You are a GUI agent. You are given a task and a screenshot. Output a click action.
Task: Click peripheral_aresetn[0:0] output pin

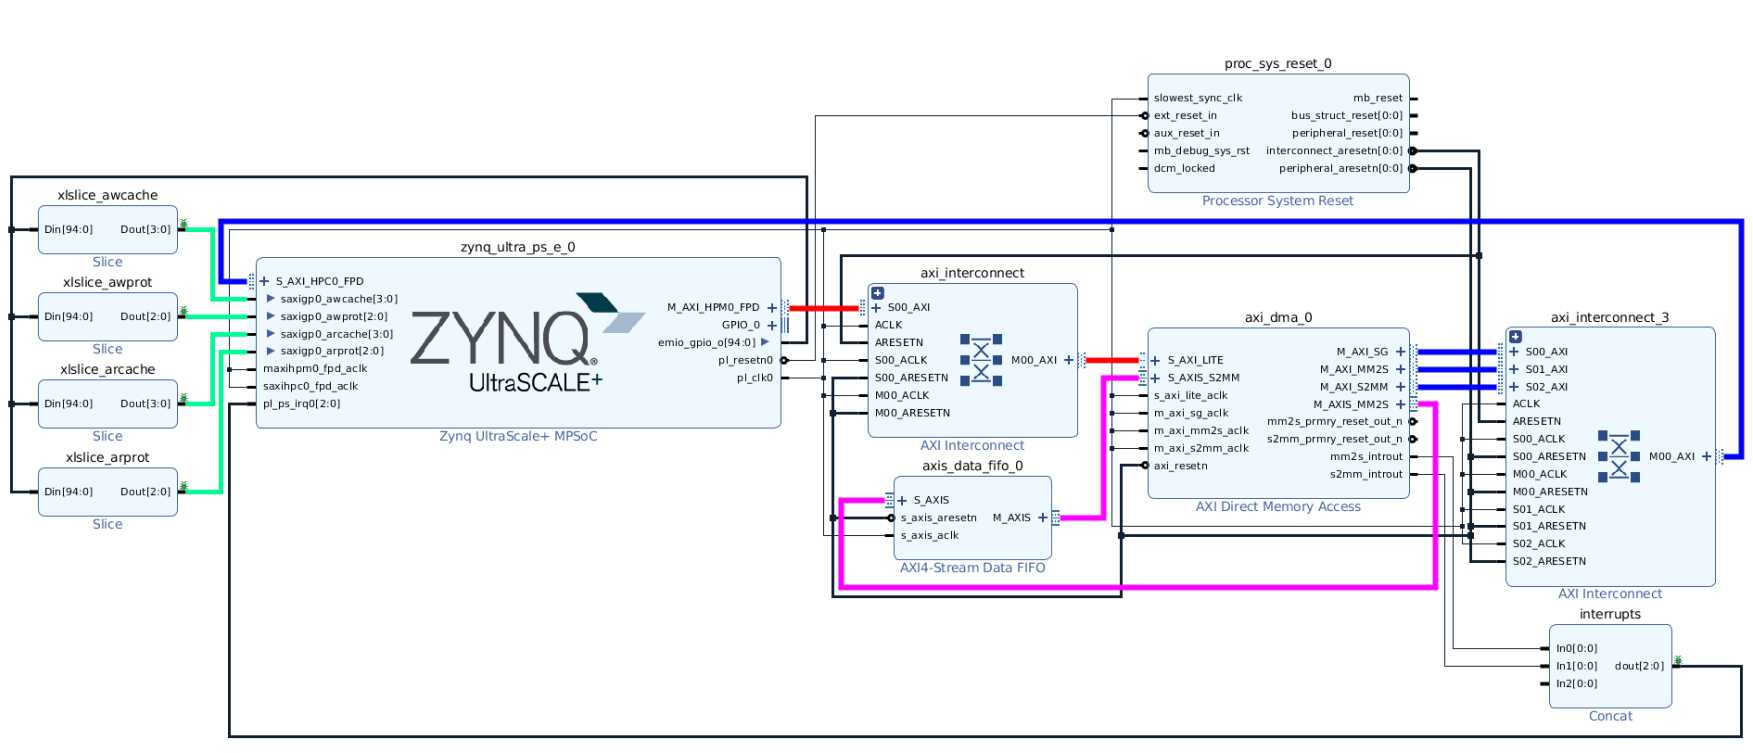1413,168
